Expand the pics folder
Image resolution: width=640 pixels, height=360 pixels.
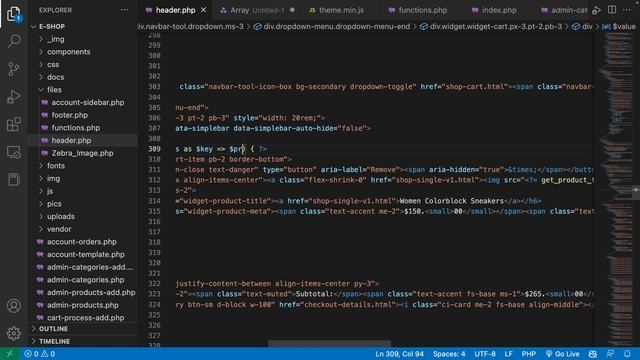point(54,204)
